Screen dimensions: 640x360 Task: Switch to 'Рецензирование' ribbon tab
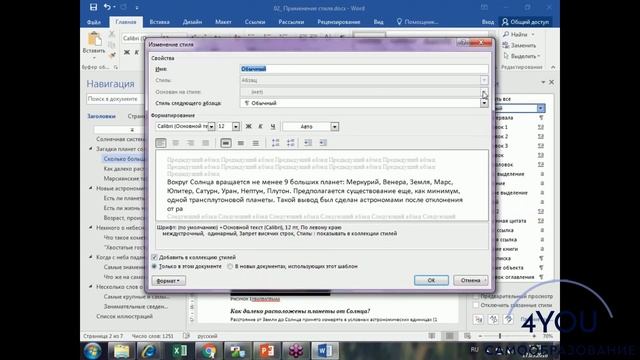click(339, 22)
